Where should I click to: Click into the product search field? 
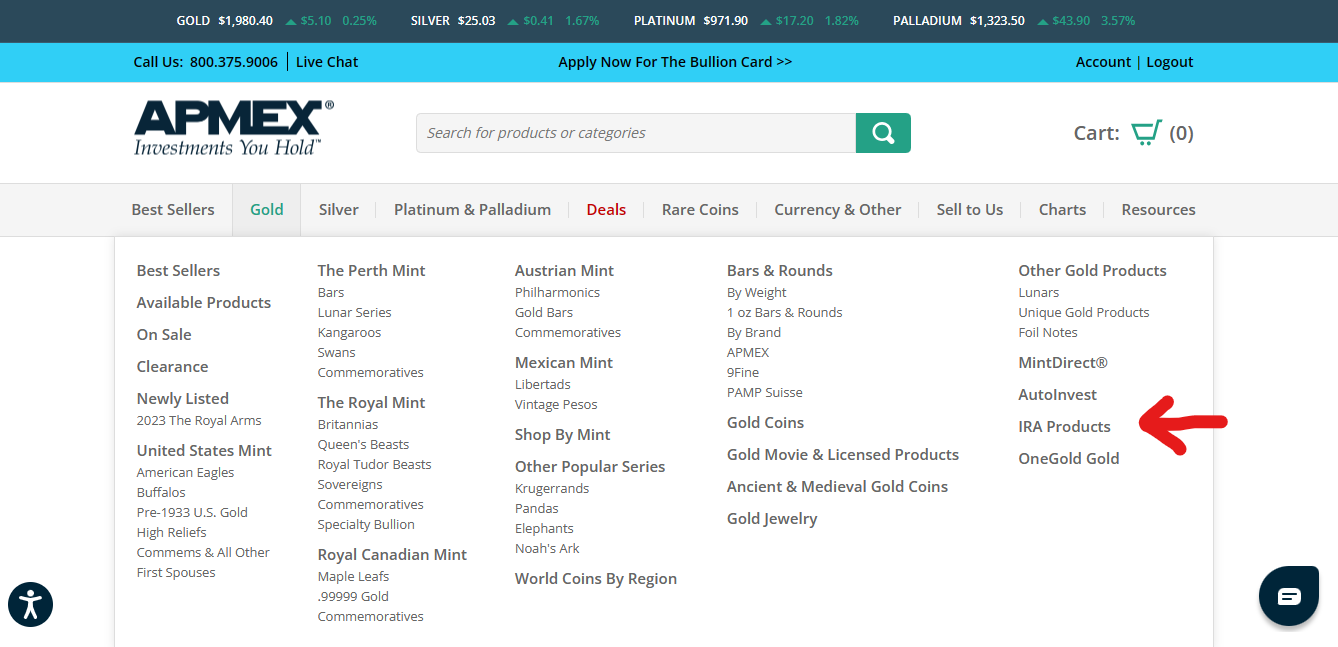tap(635, 133)
